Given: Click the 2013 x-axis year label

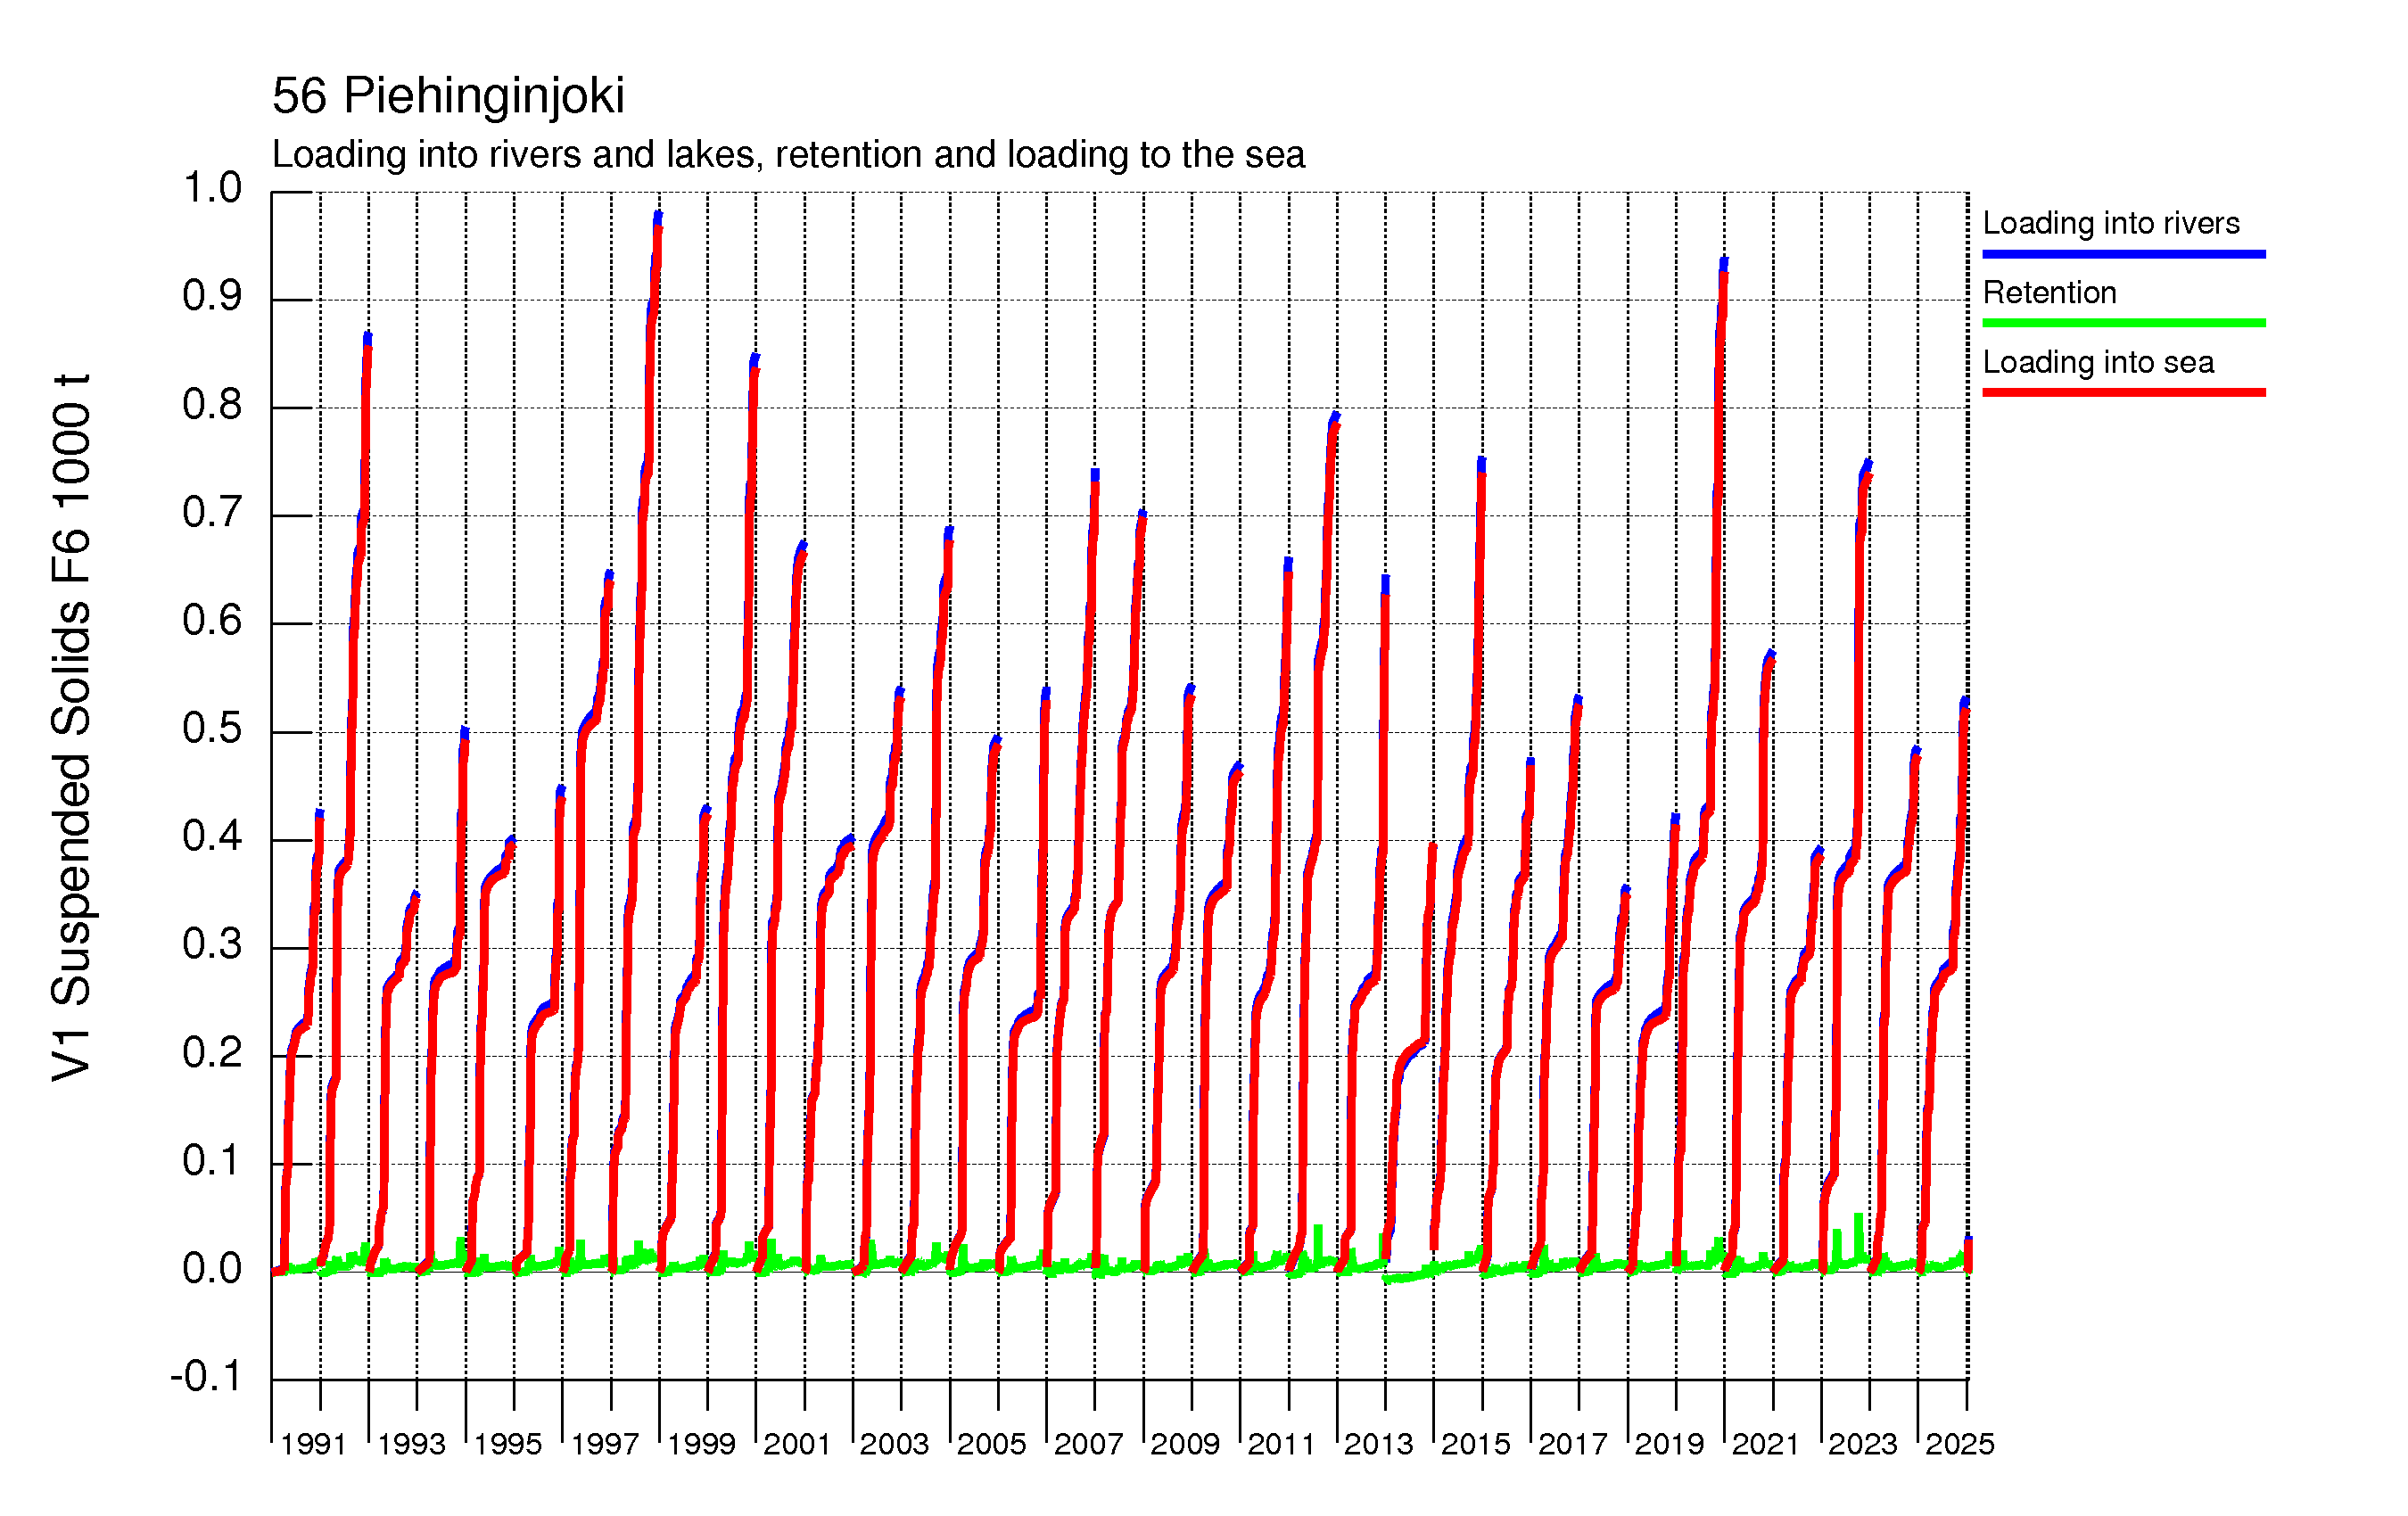Looking at the screenshot, I should [1378, 1444].
